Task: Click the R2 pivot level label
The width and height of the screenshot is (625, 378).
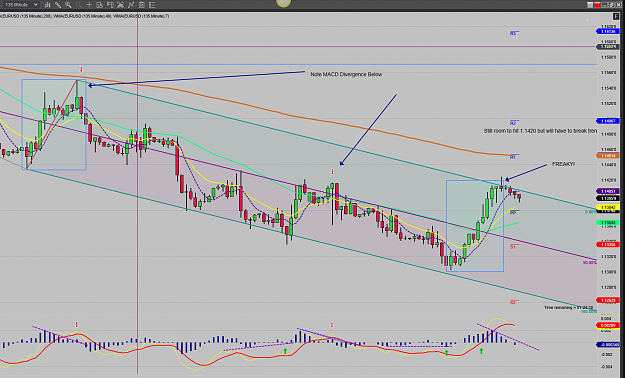Action: [x=513, y=123]
